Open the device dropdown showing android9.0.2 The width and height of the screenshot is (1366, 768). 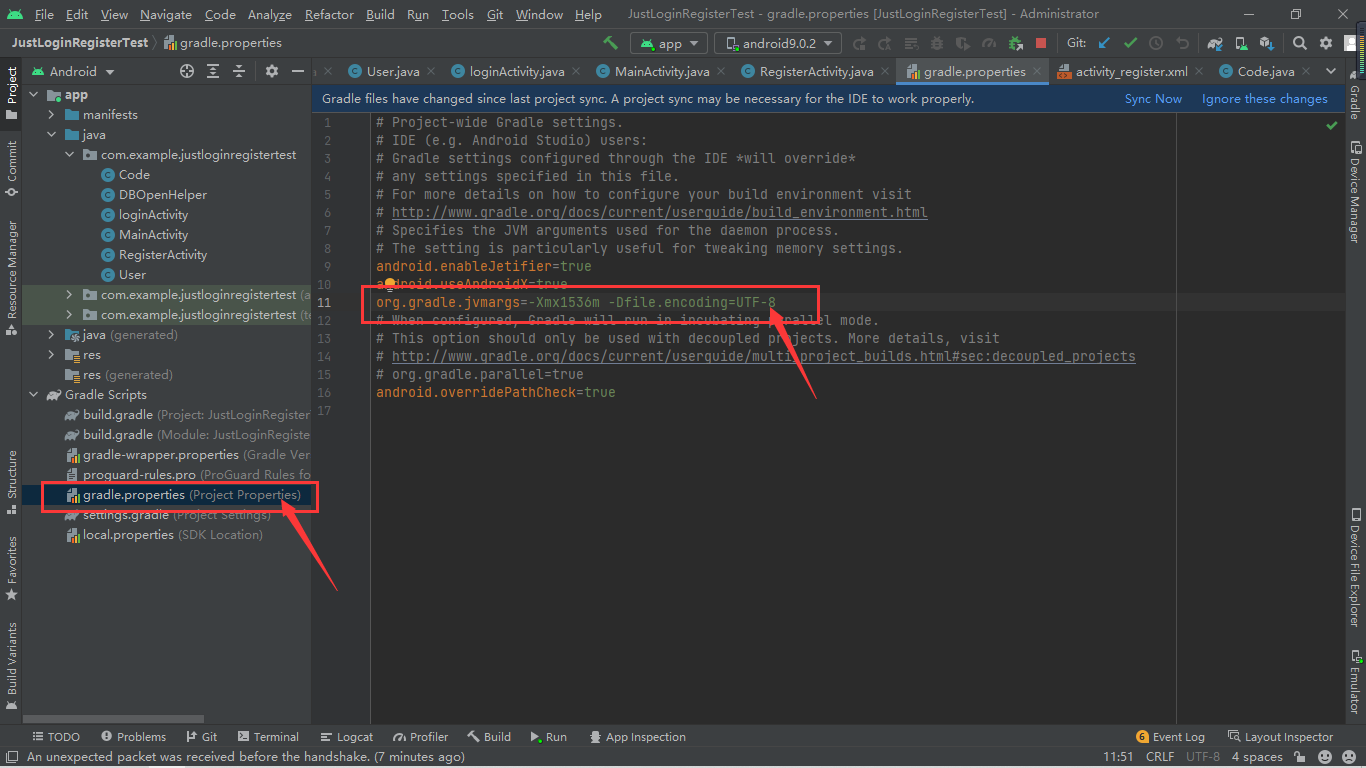click(x=778, y=43)
